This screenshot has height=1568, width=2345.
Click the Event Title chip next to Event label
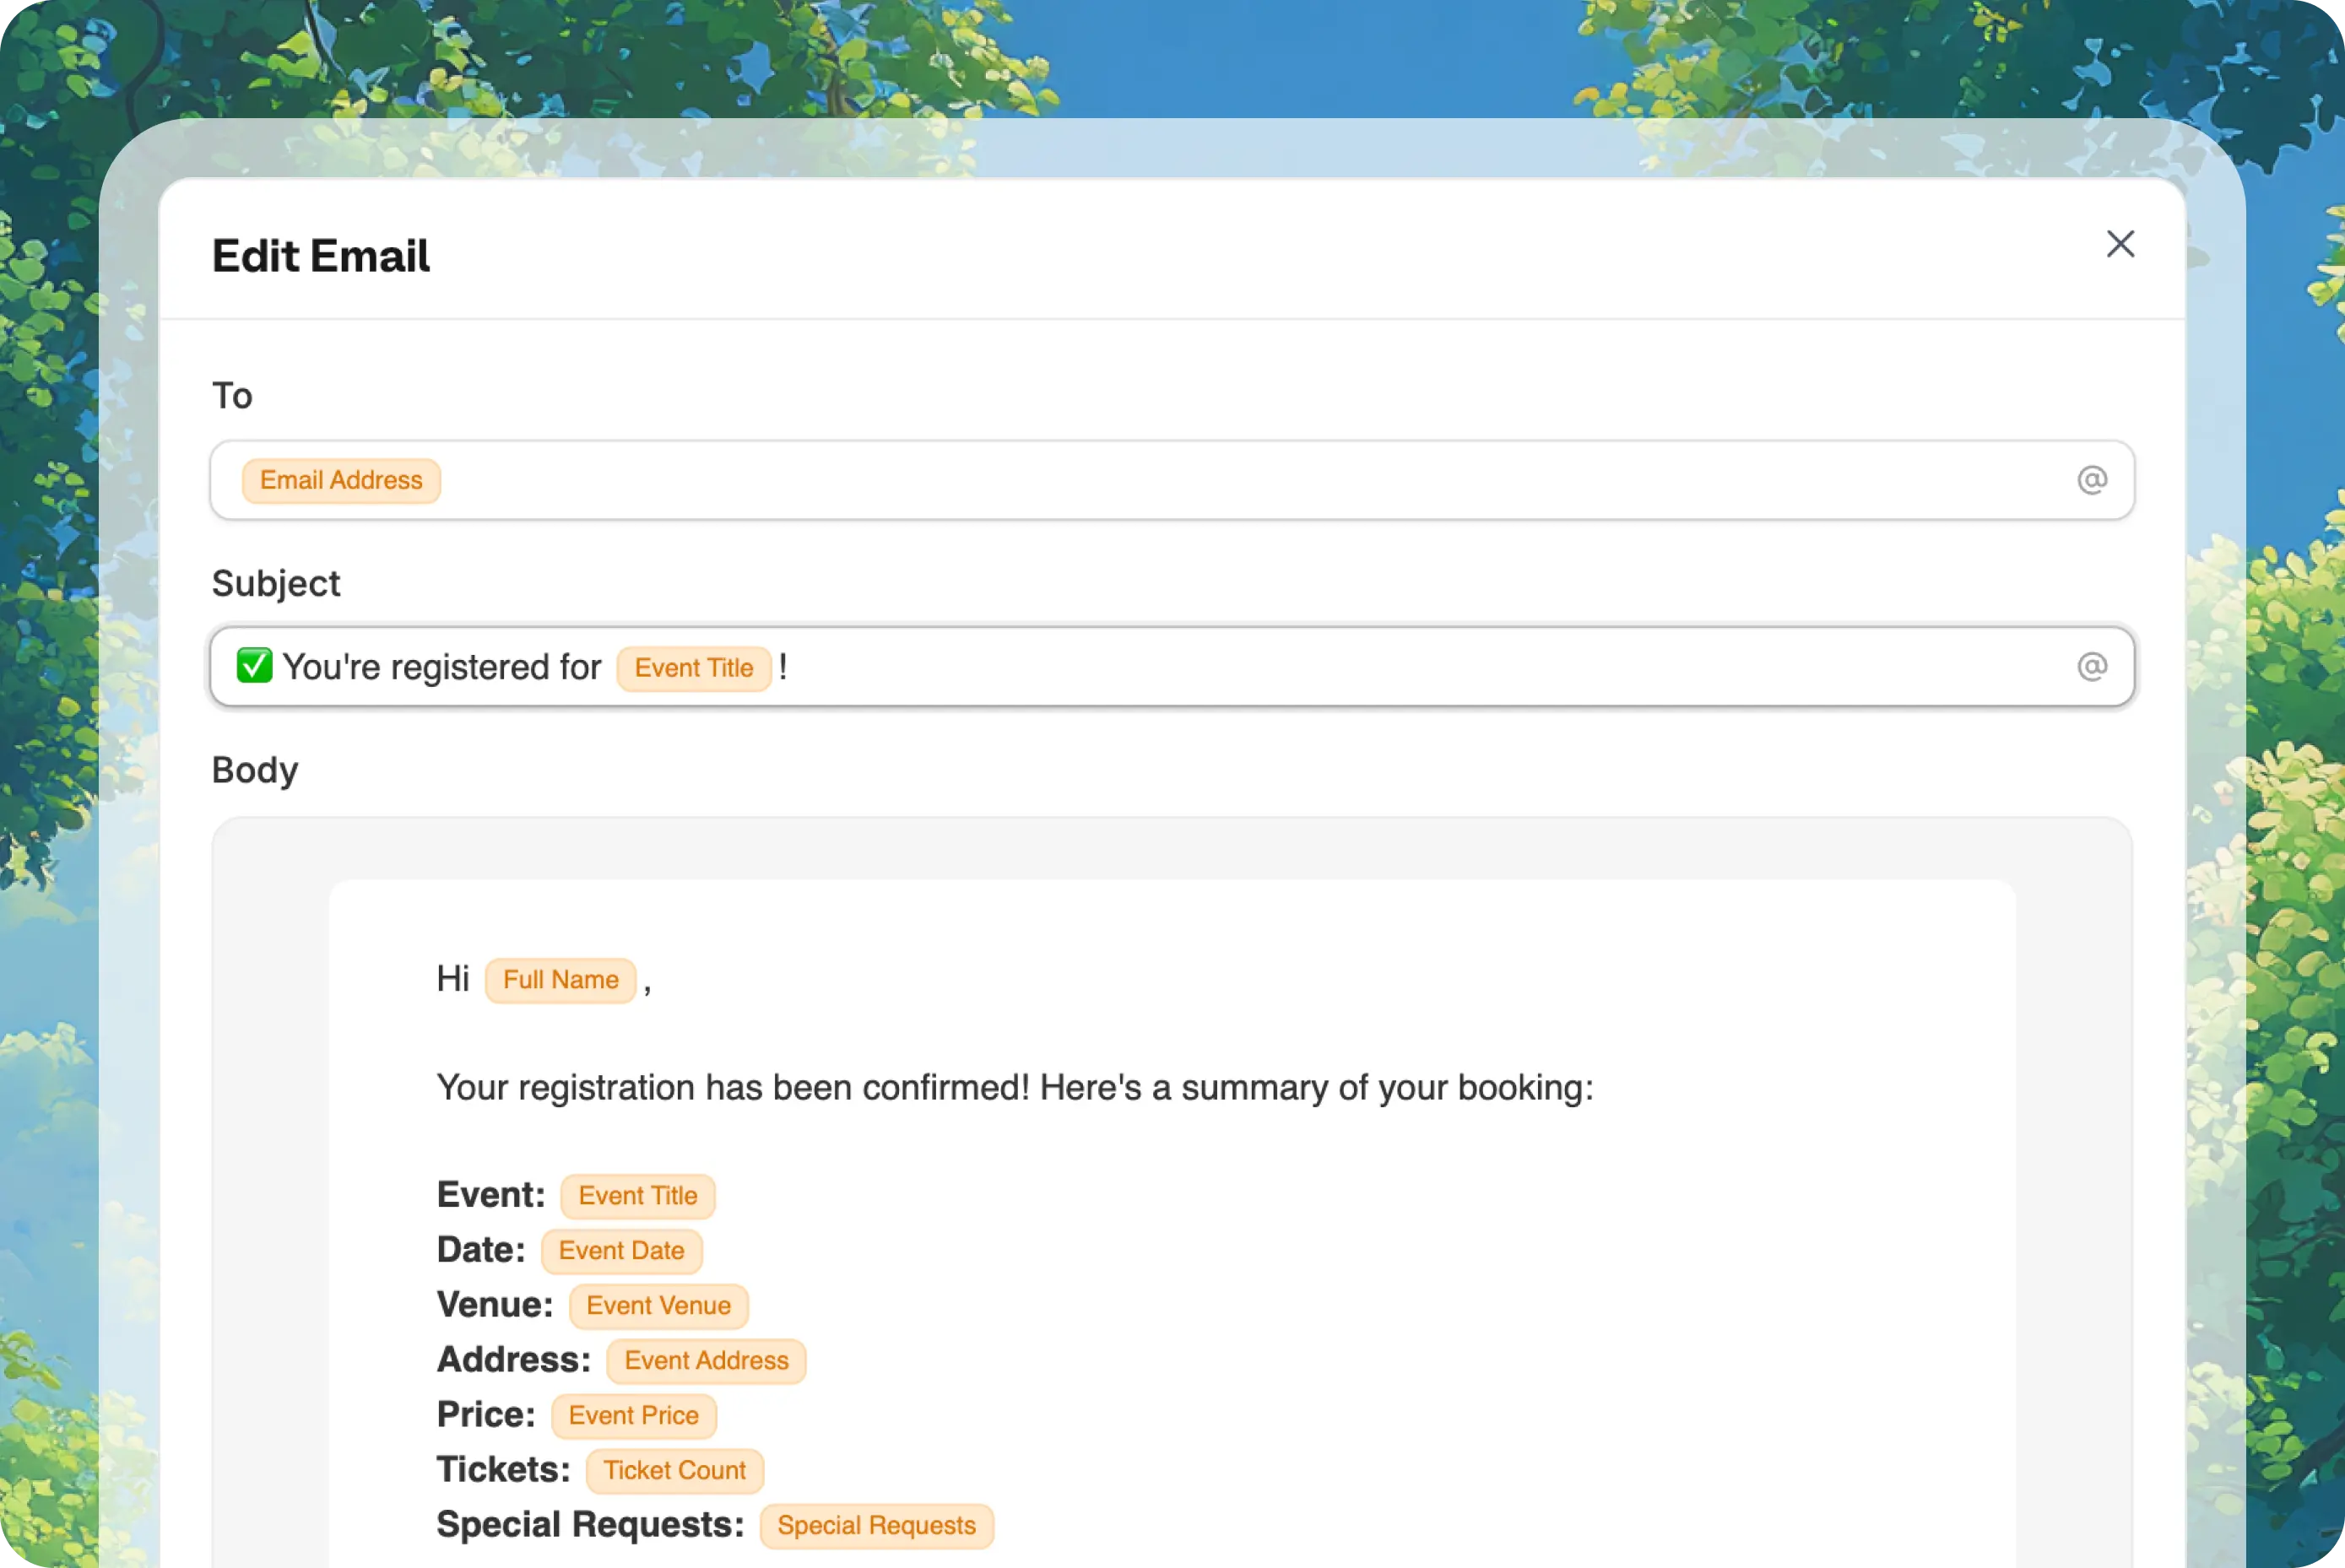(637, 1196)
